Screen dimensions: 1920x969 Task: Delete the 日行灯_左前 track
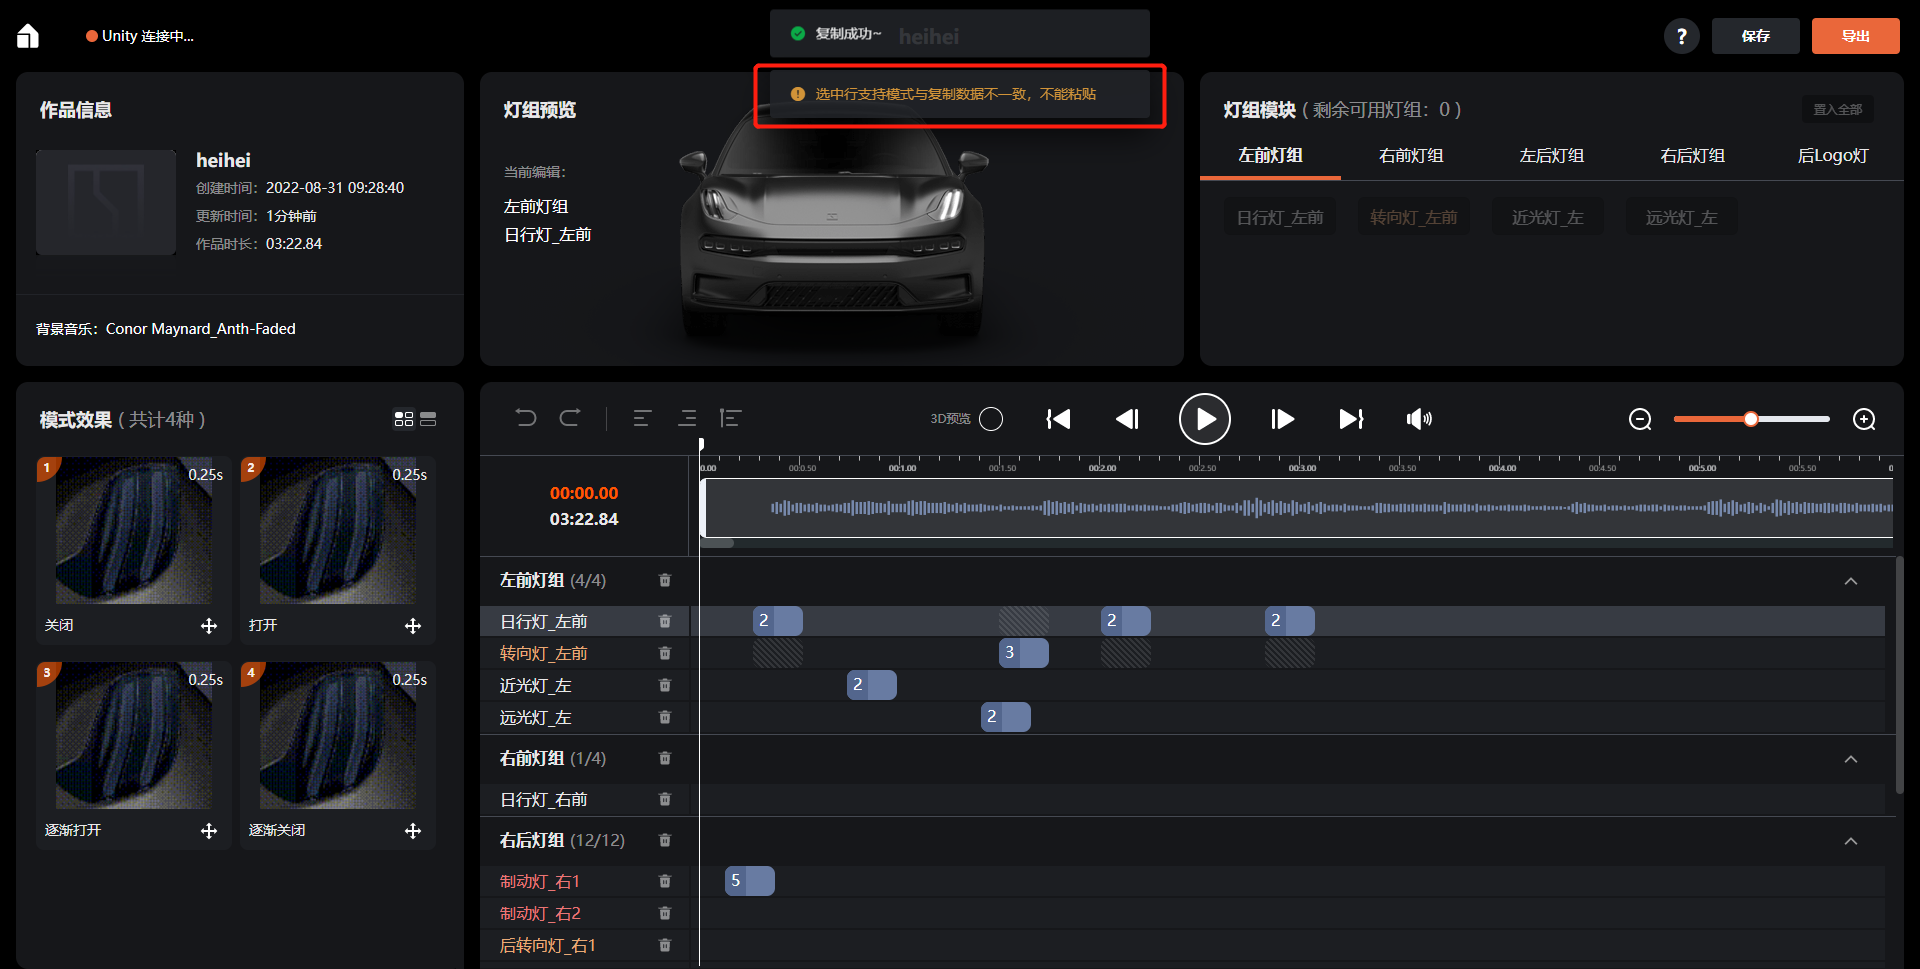point(665,621)
